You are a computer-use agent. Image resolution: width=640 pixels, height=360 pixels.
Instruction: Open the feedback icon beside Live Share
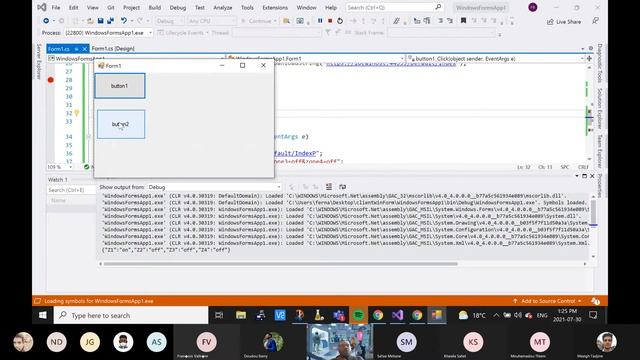click(595, 21)
